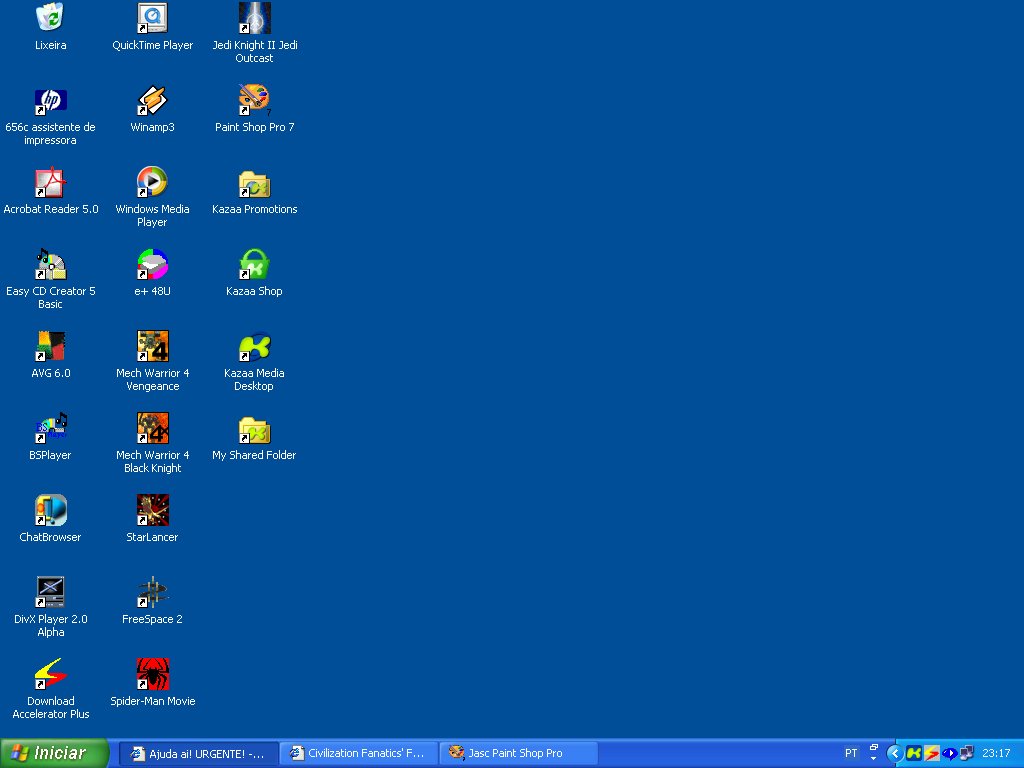Viewport: 1024px width, 768px height.
Task: Click the language bar restore icon
Action: [x=874, y=747]
